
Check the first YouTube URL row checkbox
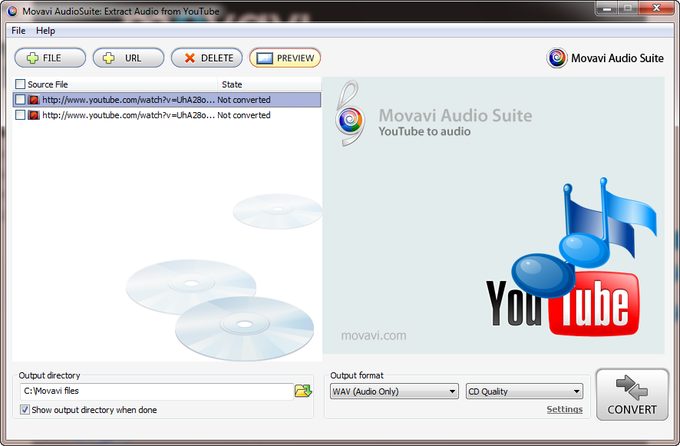click(20, 99)
